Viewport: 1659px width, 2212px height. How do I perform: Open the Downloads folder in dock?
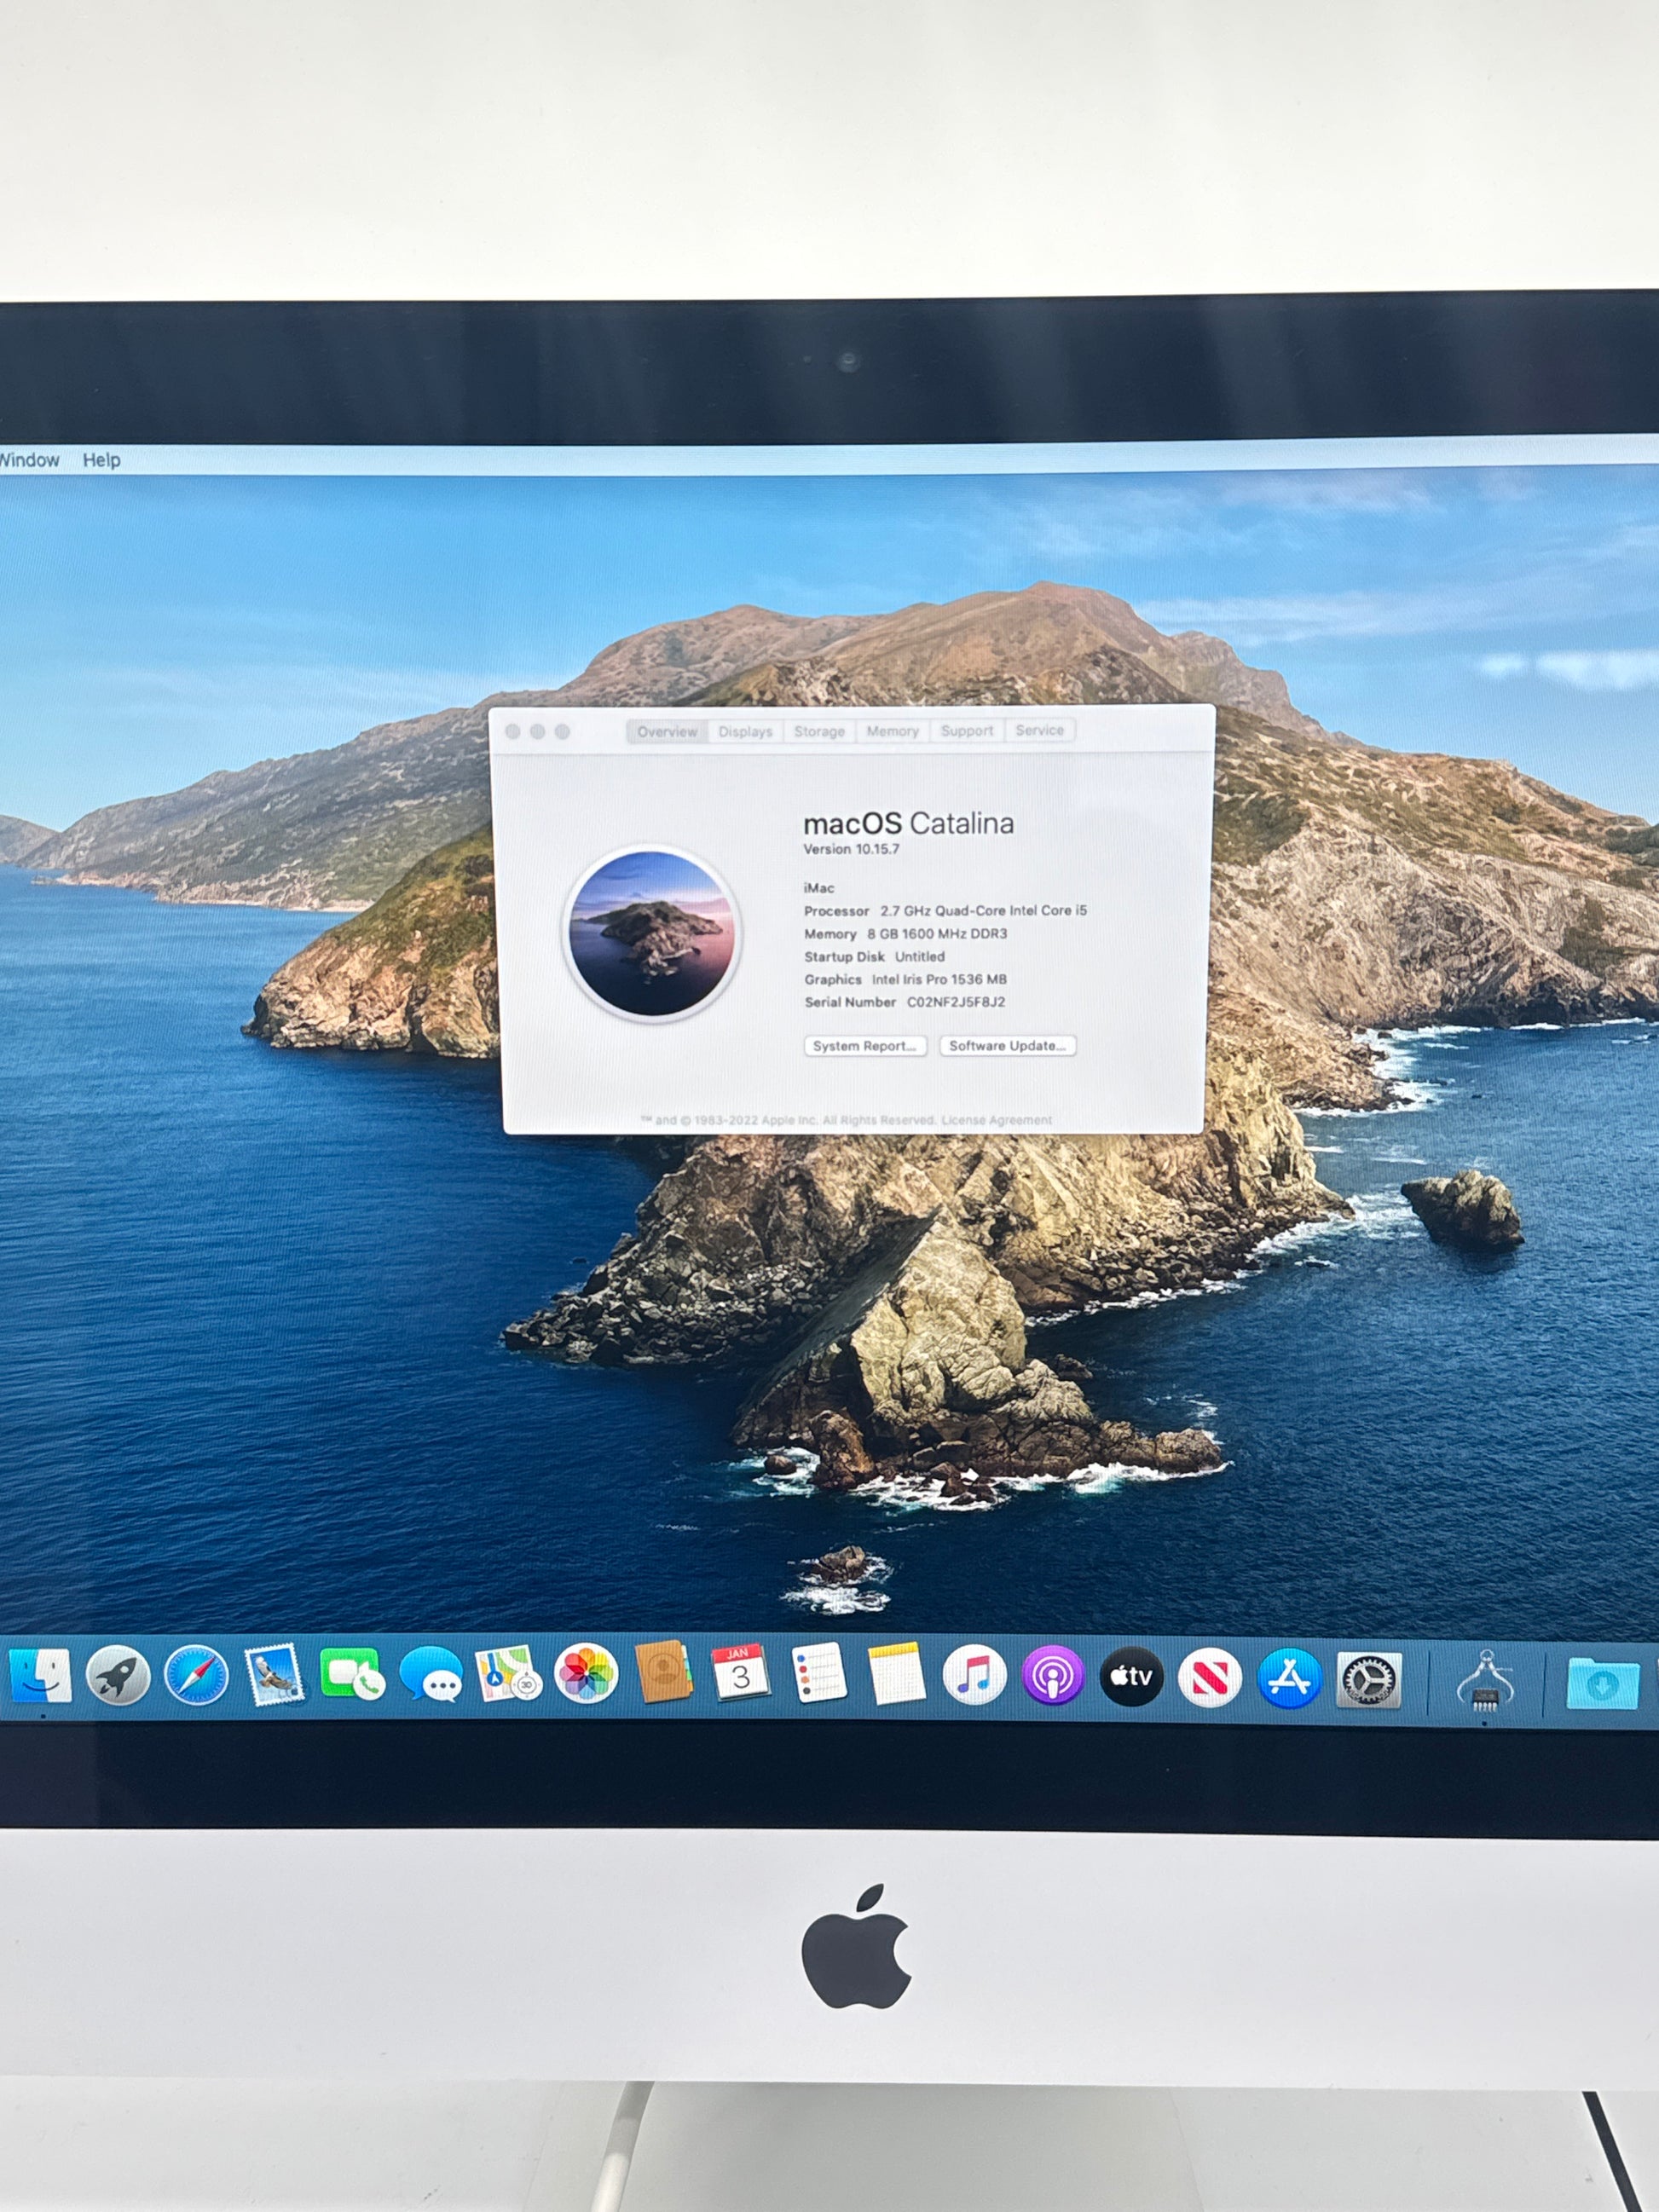[1602, 1684]
